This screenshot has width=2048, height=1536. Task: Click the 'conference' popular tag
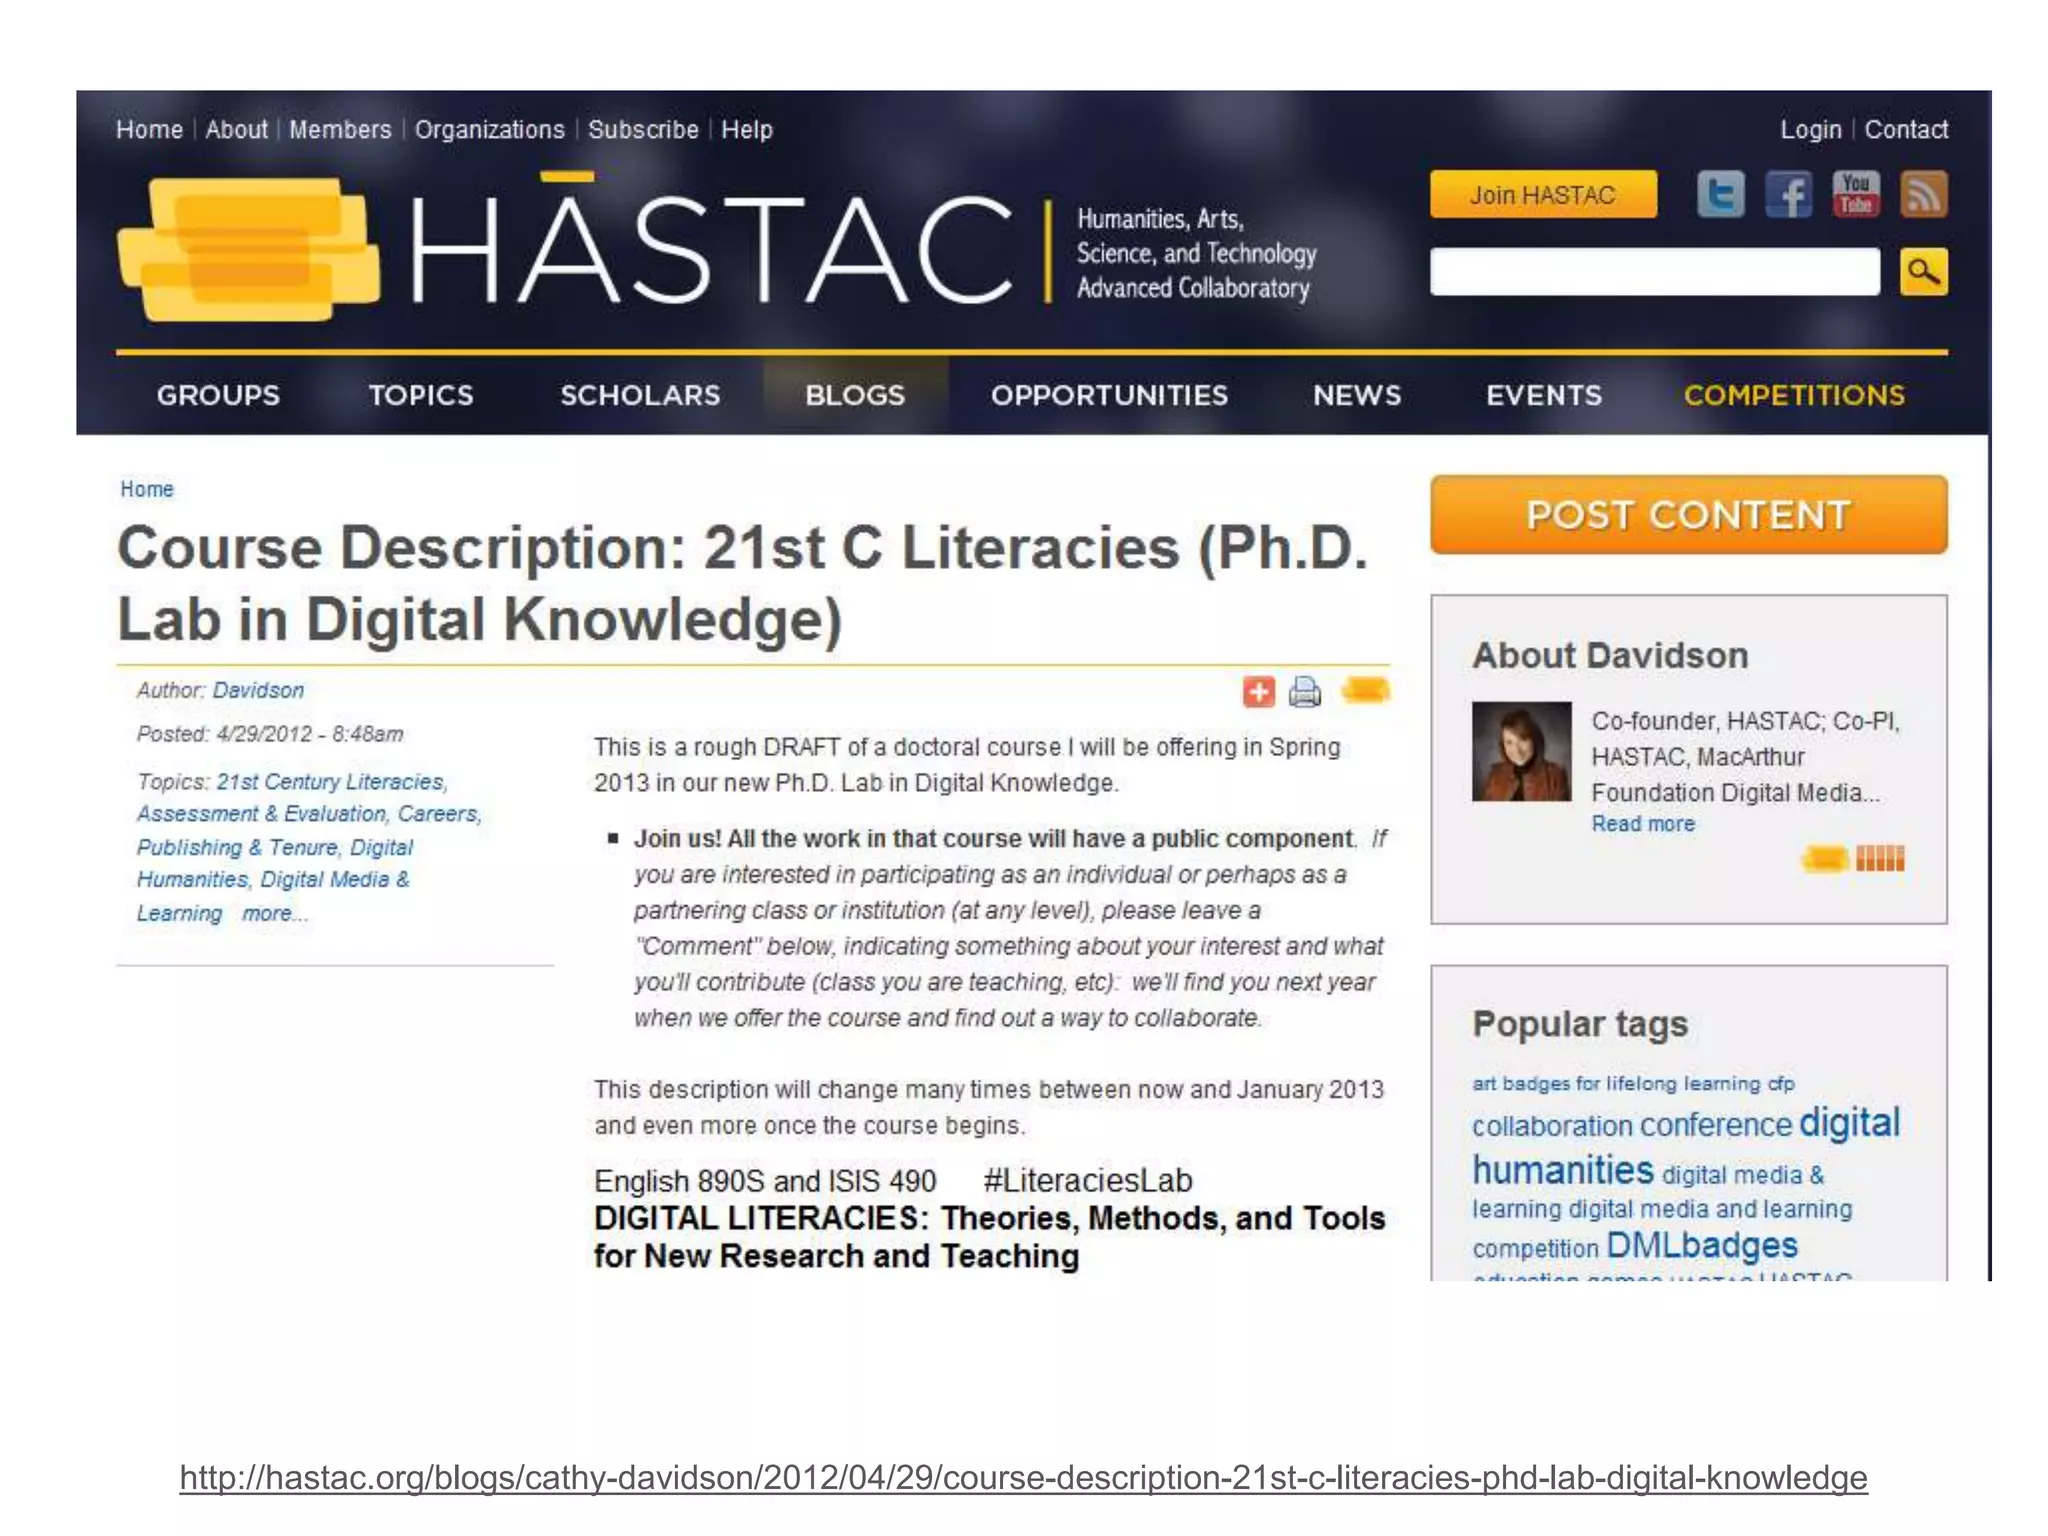click(1715, 1126)
